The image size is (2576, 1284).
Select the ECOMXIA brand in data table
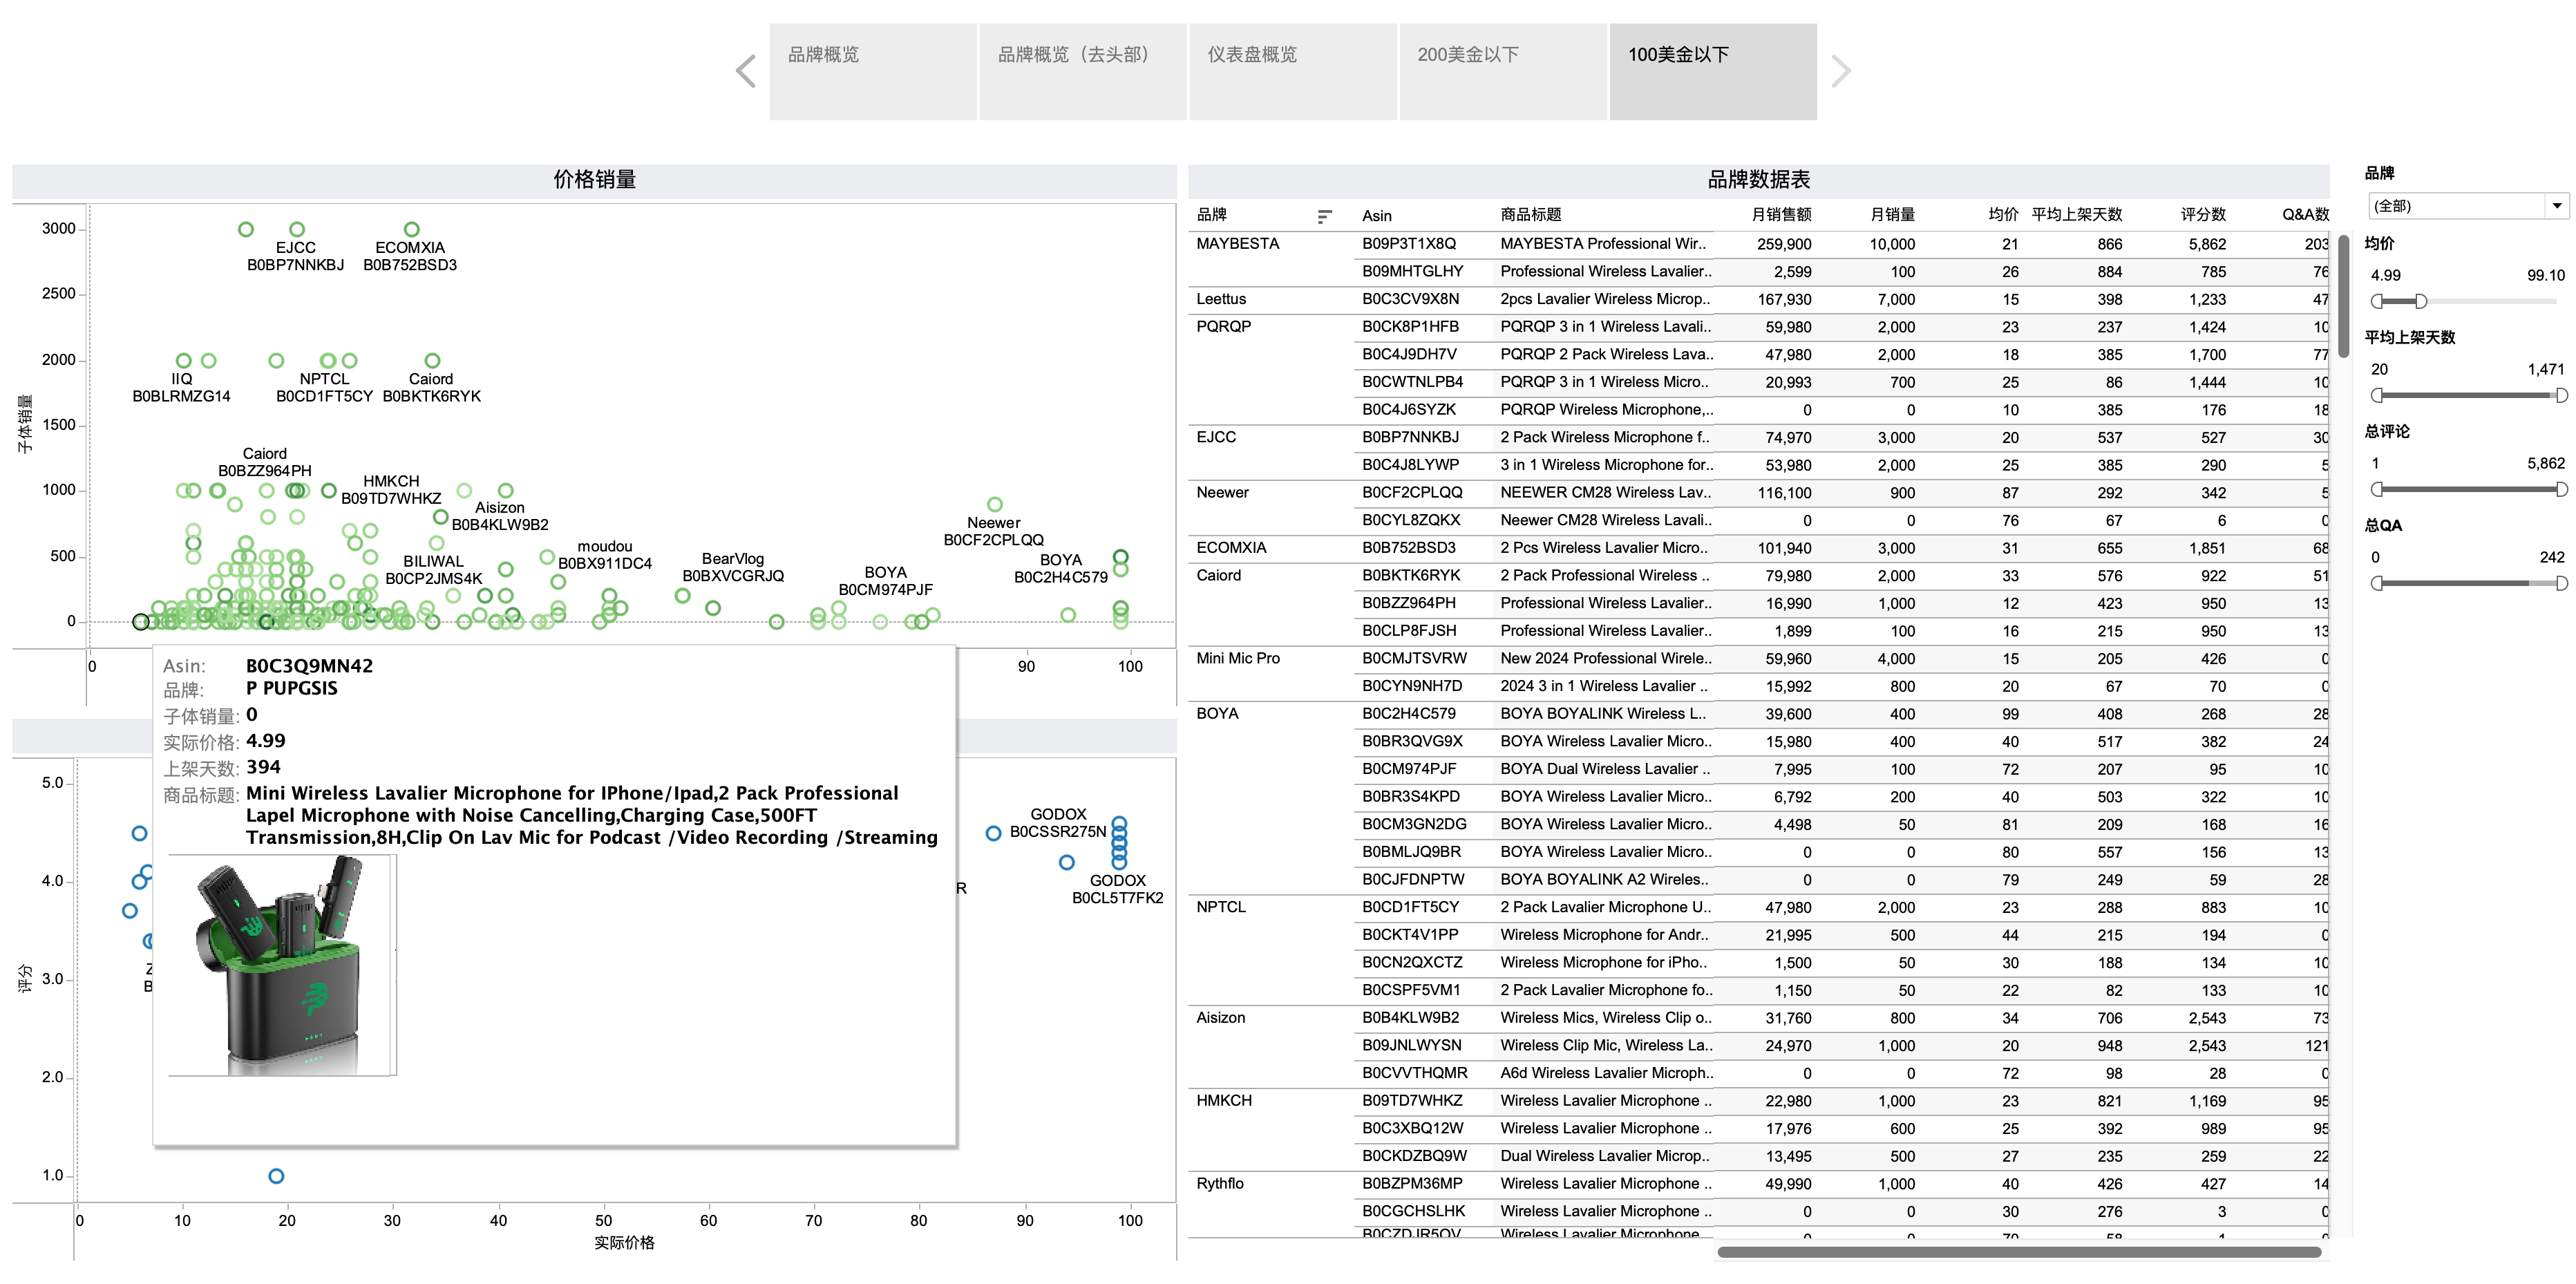(1232, 548)
